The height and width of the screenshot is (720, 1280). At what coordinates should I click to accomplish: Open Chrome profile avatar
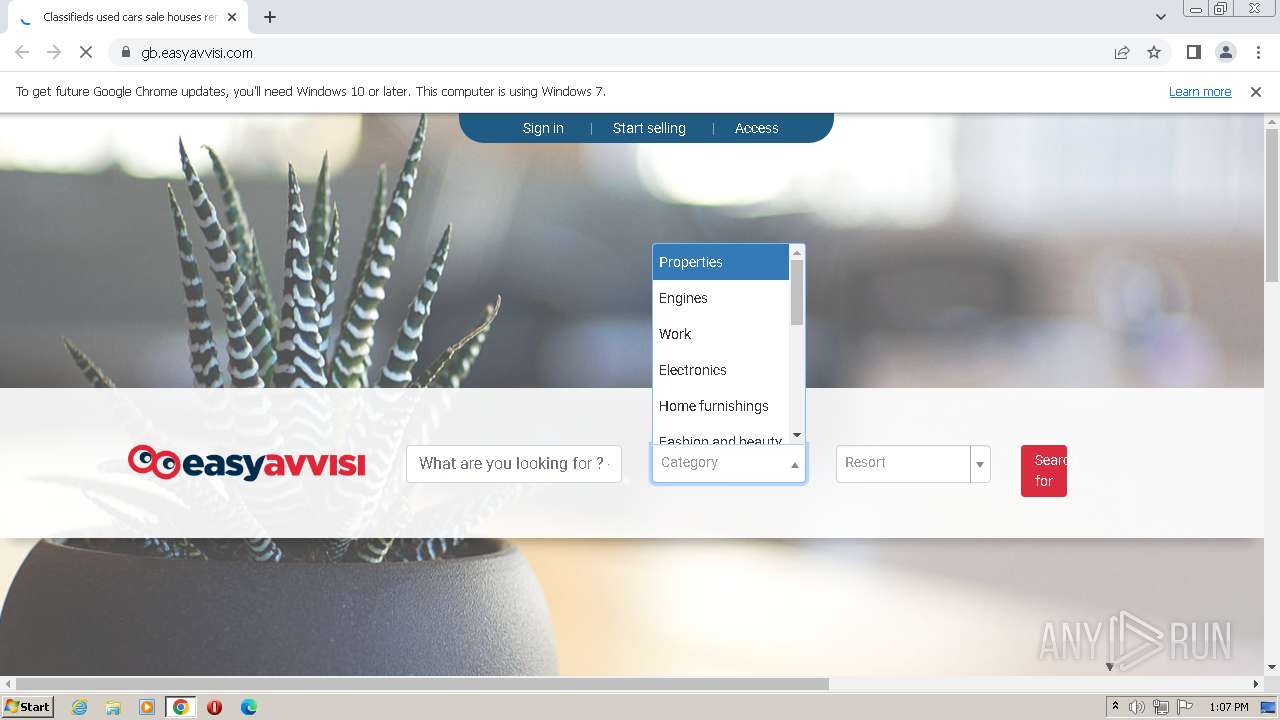click(x=1225, y=52)
